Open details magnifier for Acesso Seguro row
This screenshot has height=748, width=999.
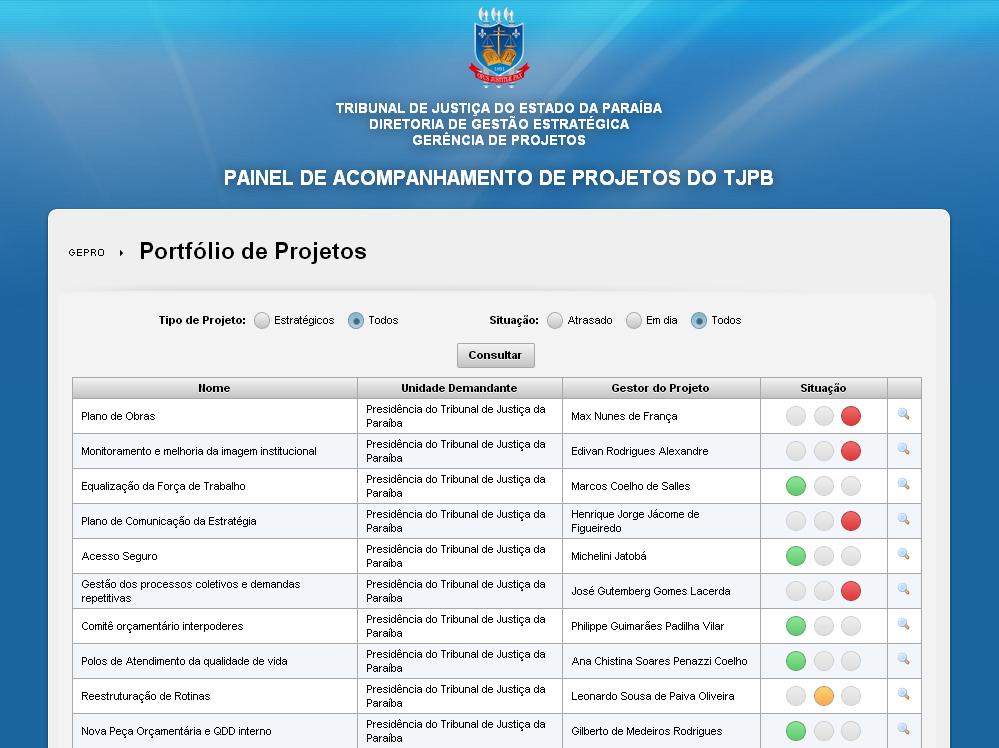903,555
